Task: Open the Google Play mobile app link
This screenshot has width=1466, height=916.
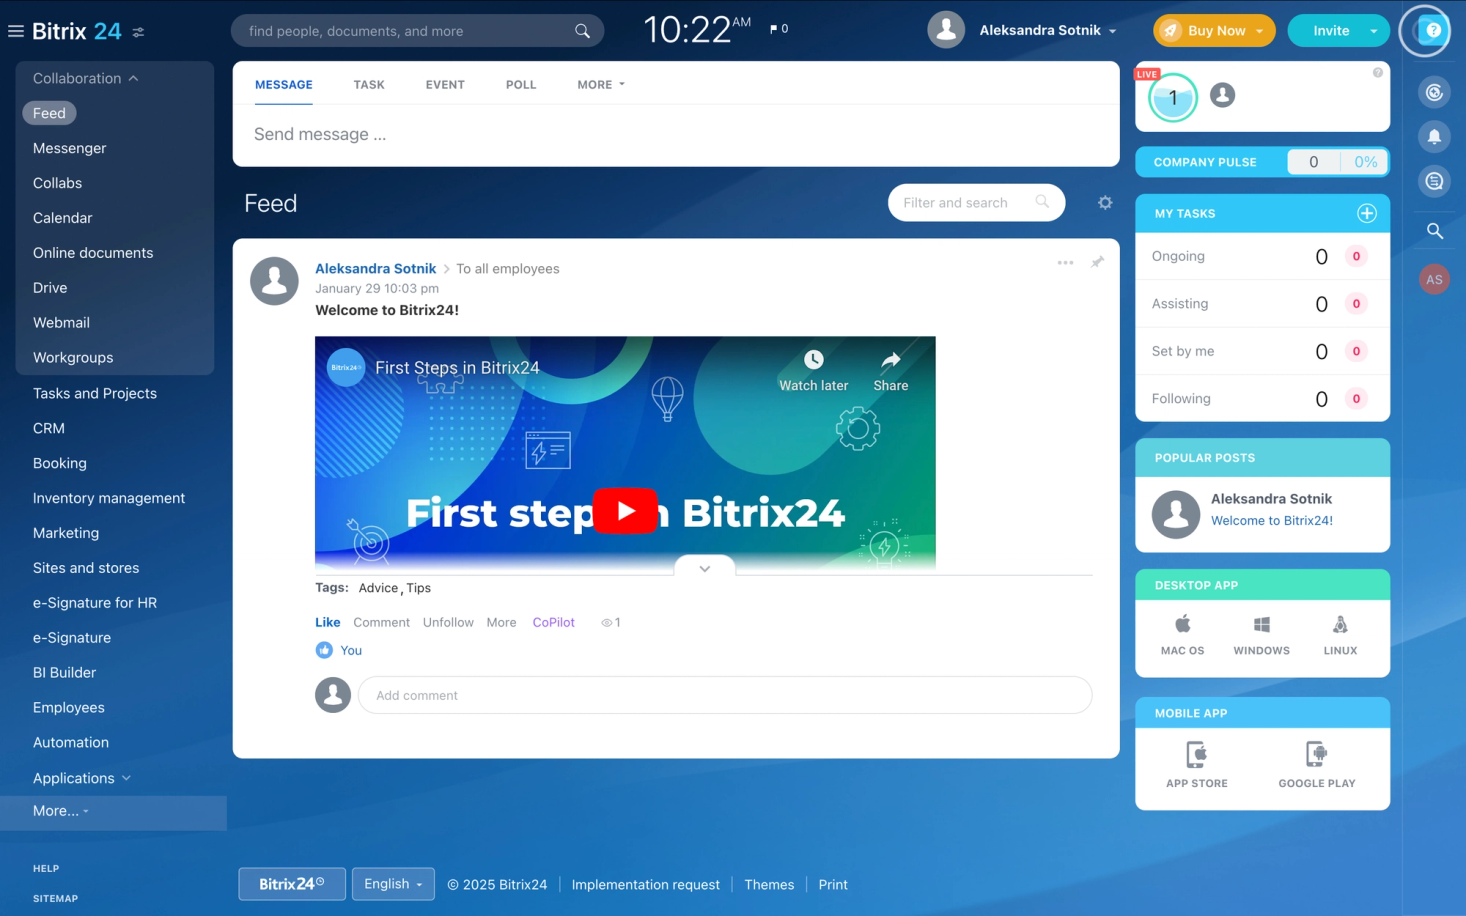Action: pos(1316,765)
